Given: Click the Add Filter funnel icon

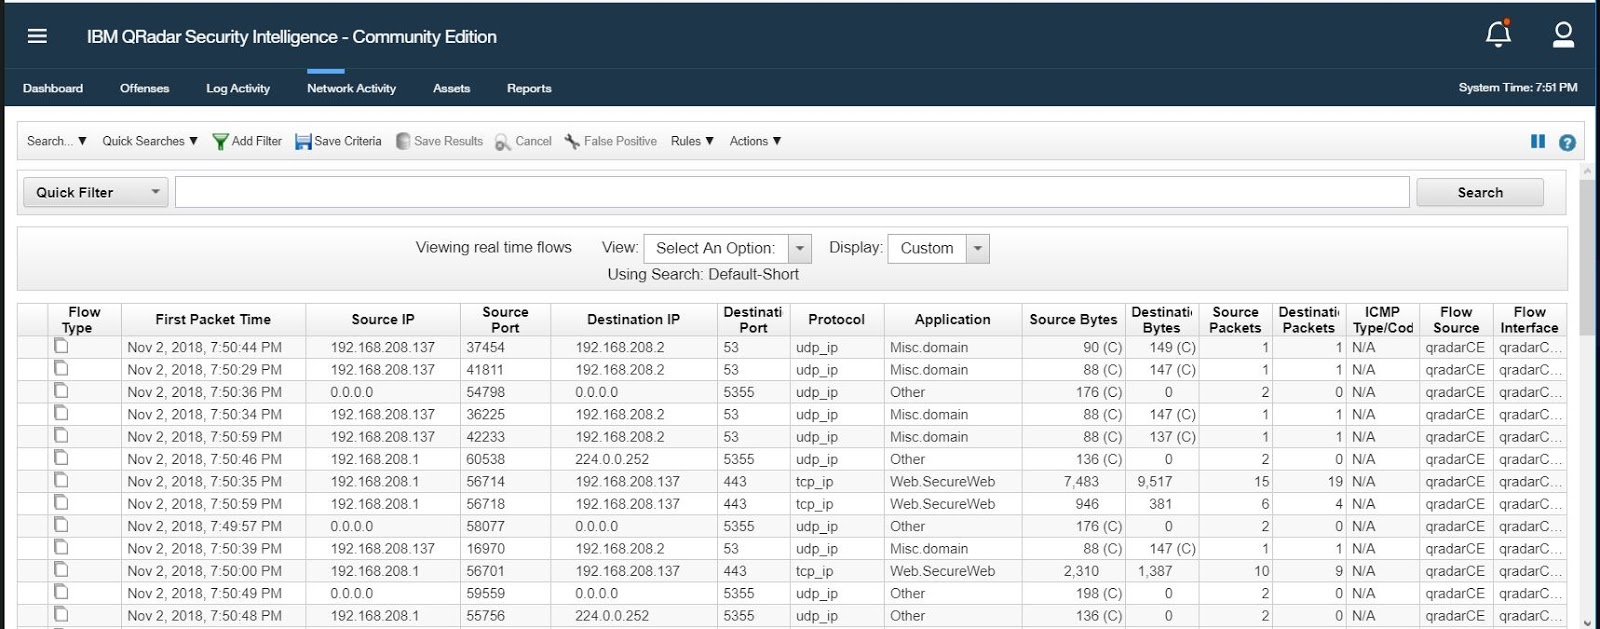Looking at the screenshot, I should pyautogui.click(x=220, y=142).
